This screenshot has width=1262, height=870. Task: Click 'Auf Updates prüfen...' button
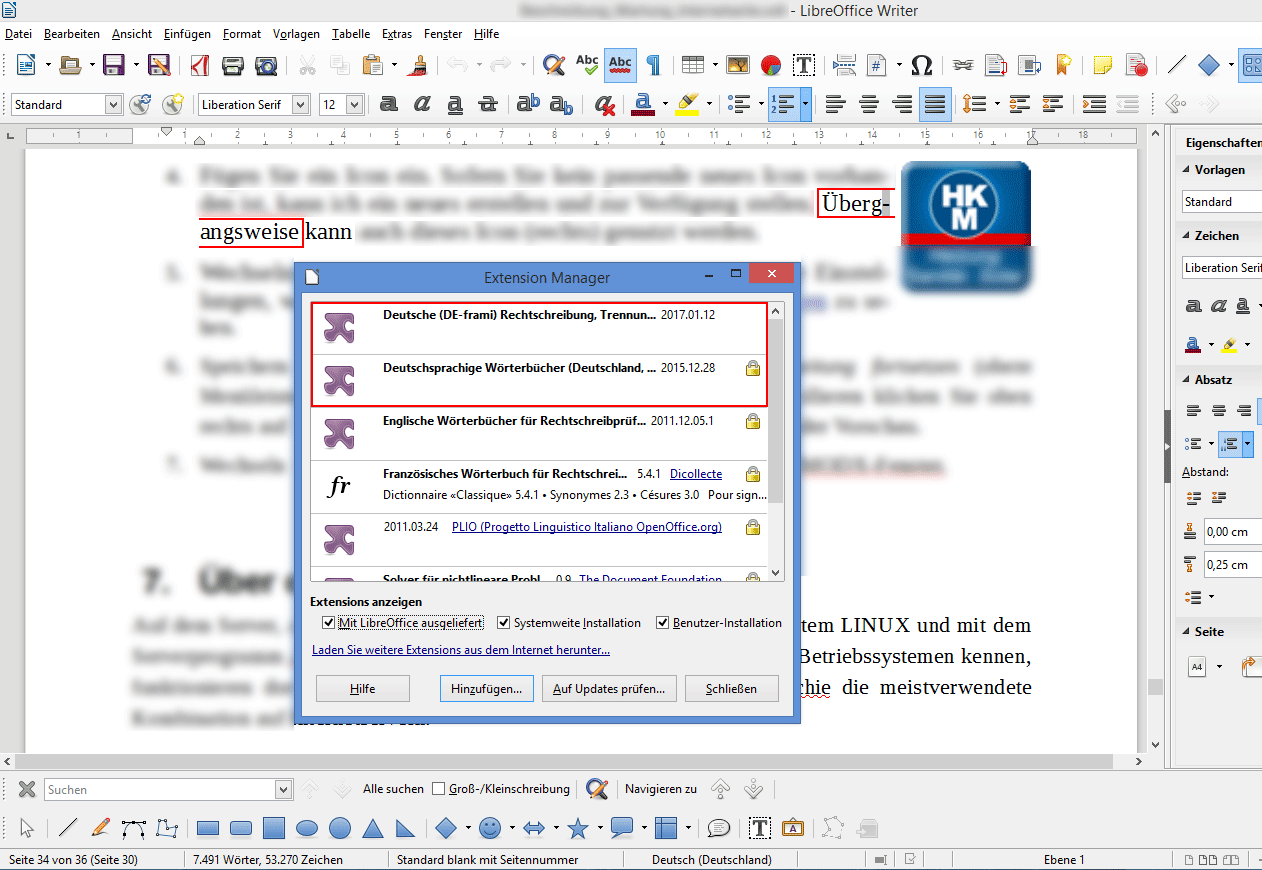[610, 689]
